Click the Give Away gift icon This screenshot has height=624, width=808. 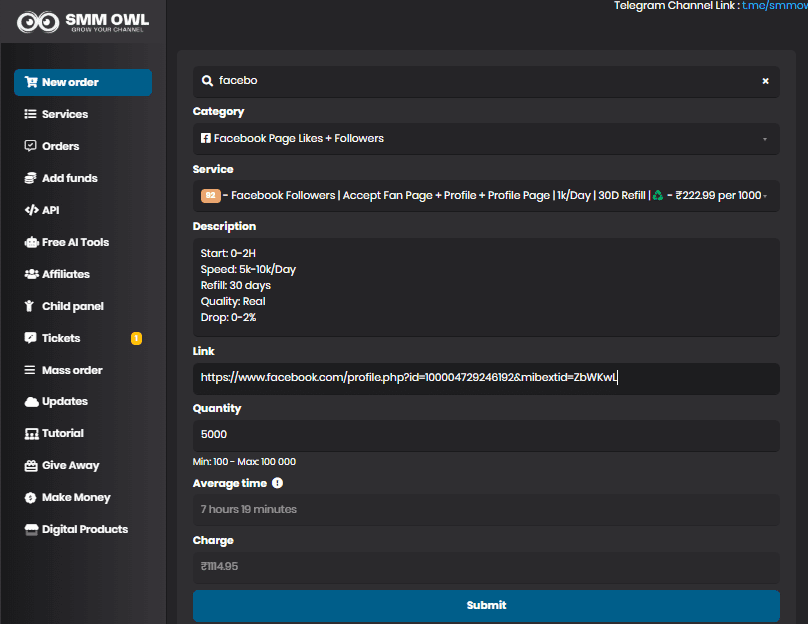(31, 465)
